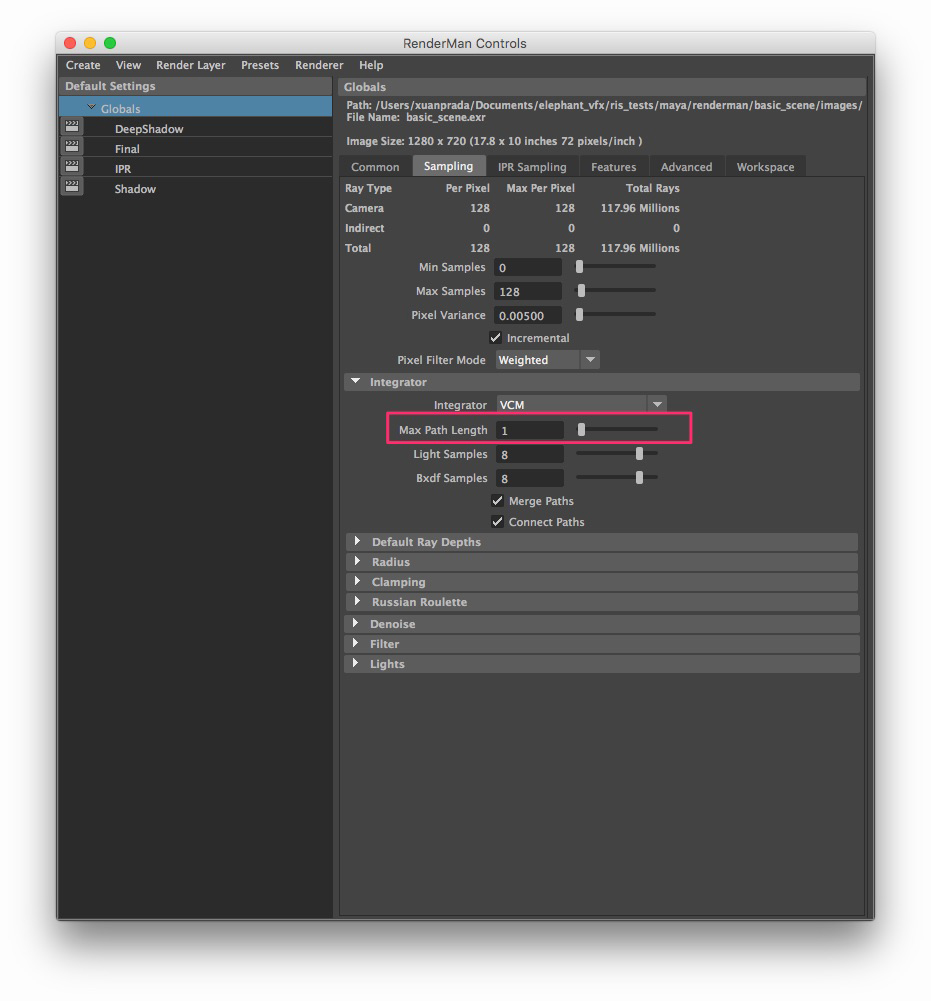The image size is (931, 1001).
Task: Click the Max Path Length slider handle
Action: [581, 430]
